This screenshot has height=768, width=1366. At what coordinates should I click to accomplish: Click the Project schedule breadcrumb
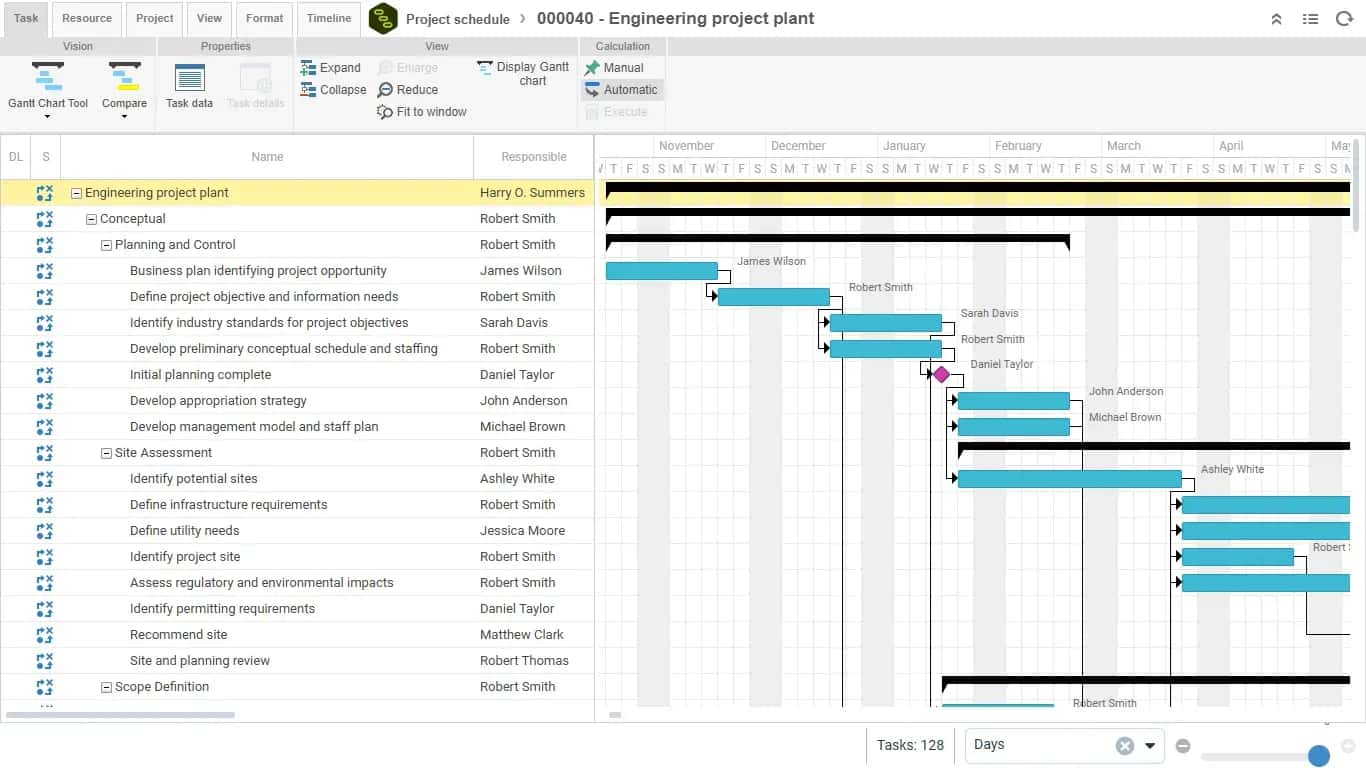[457, 19]
